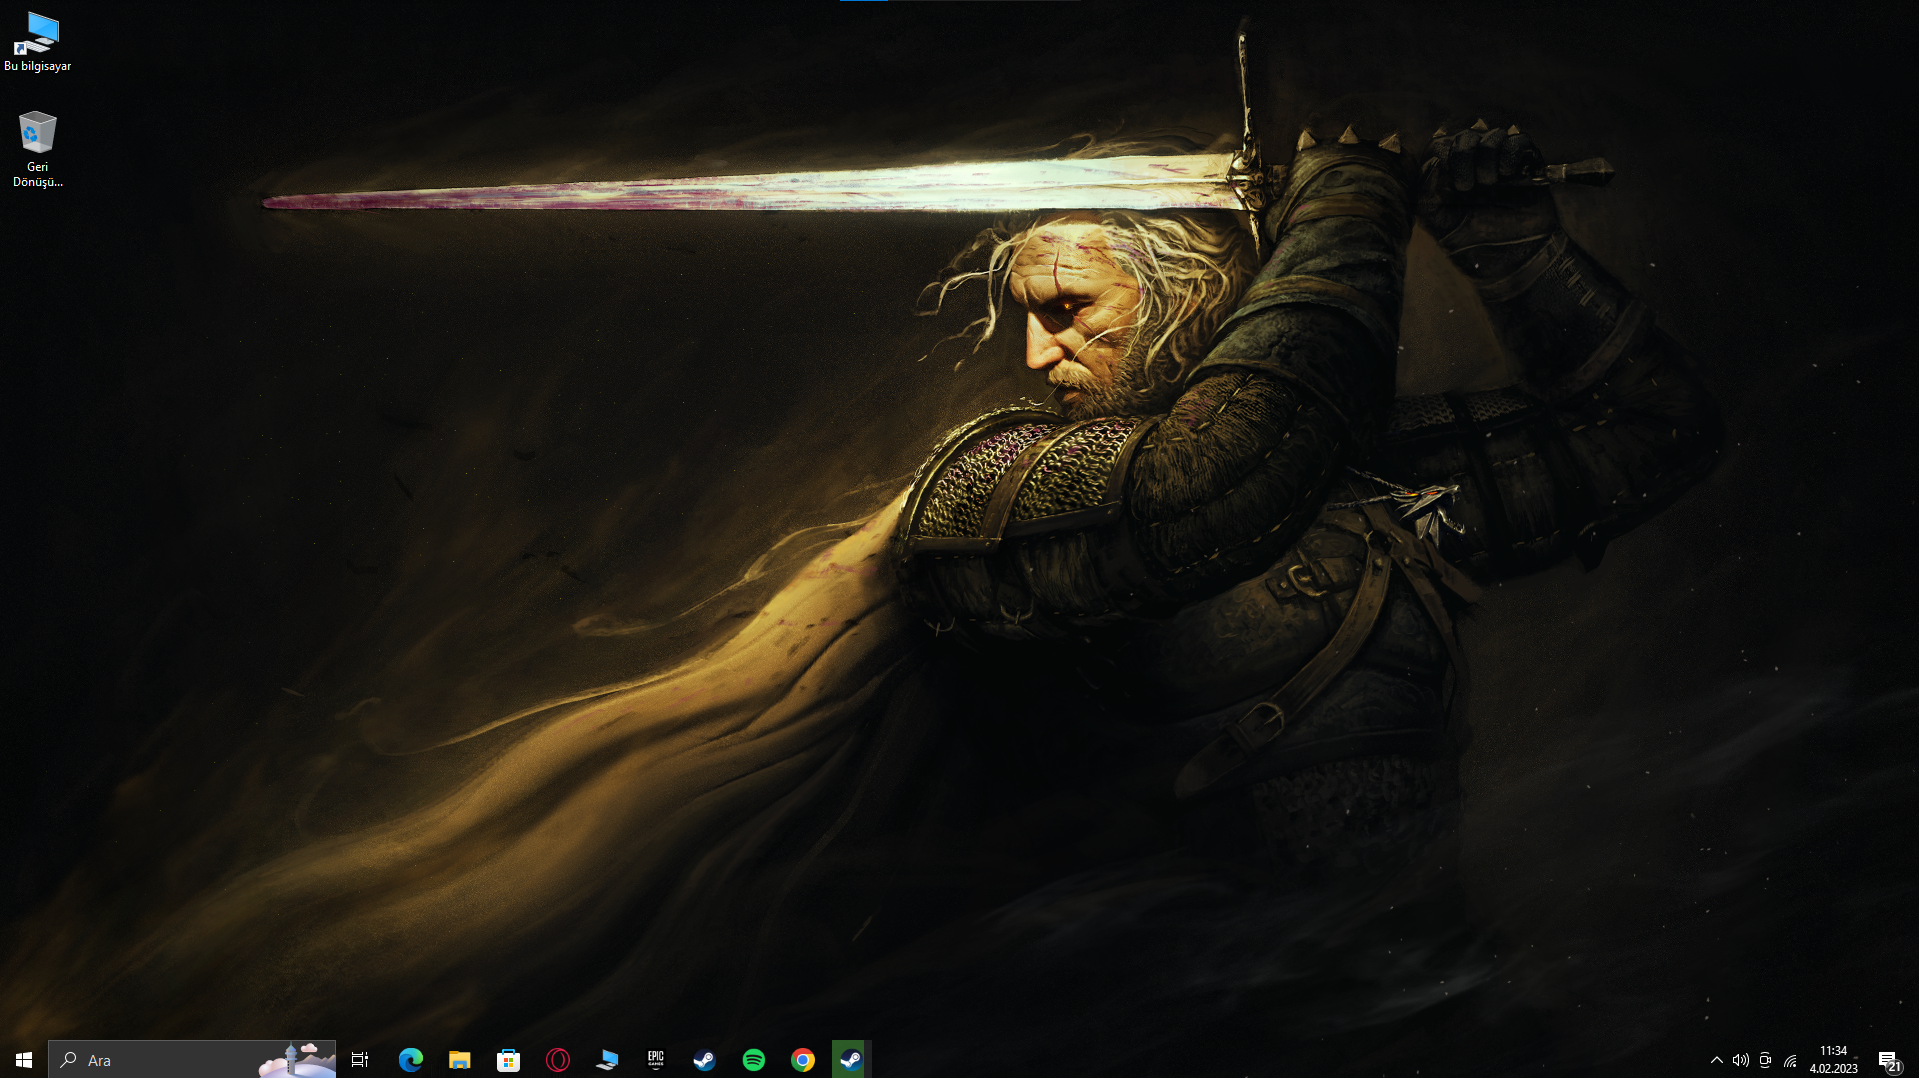Select the 'Geri Dönüşü...' recycle bin icon
Screen dimensions: 1919x1078
pos(38,149)
